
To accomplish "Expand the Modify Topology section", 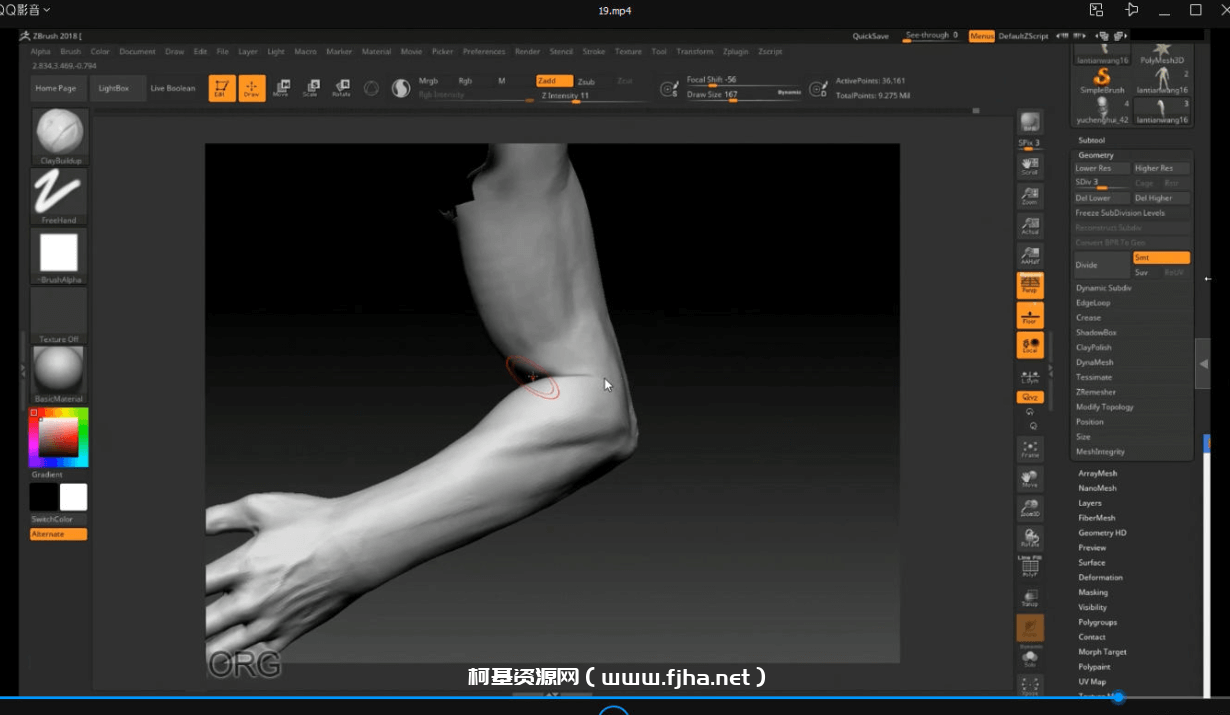I will point(1104,407).
